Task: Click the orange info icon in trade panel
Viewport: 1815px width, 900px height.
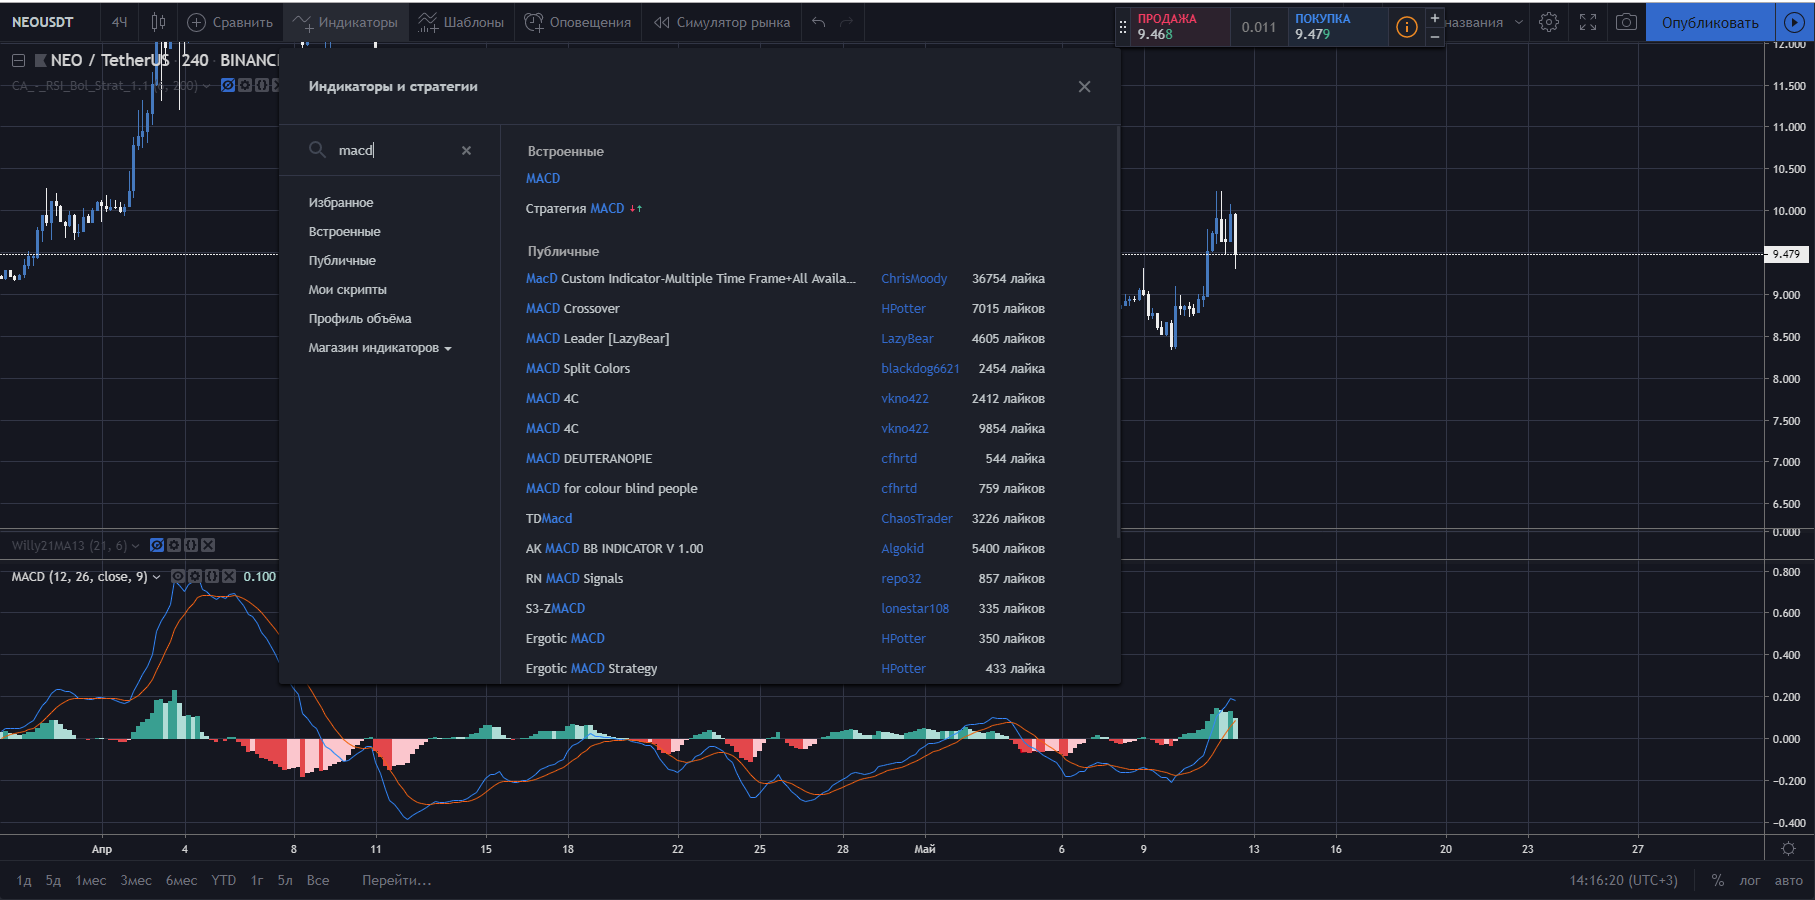Action: [1407, 27]
